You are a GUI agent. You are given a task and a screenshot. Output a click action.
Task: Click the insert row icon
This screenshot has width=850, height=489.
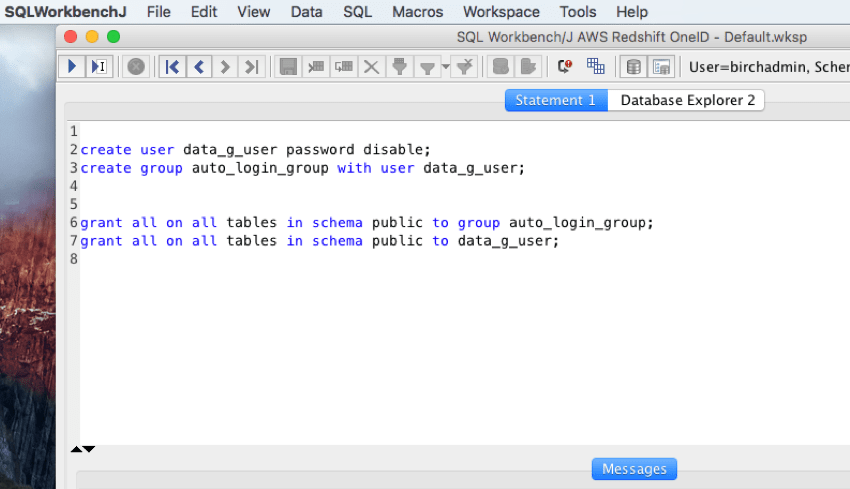click(x=315, y=67)
